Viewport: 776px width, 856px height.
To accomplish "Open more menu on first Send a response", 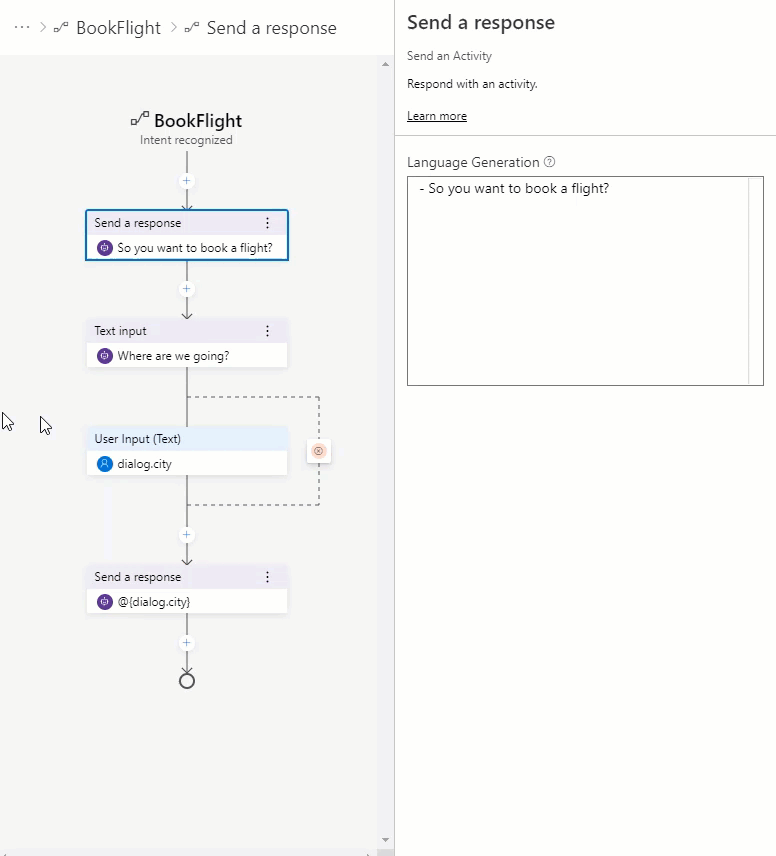I will (267, 223).
